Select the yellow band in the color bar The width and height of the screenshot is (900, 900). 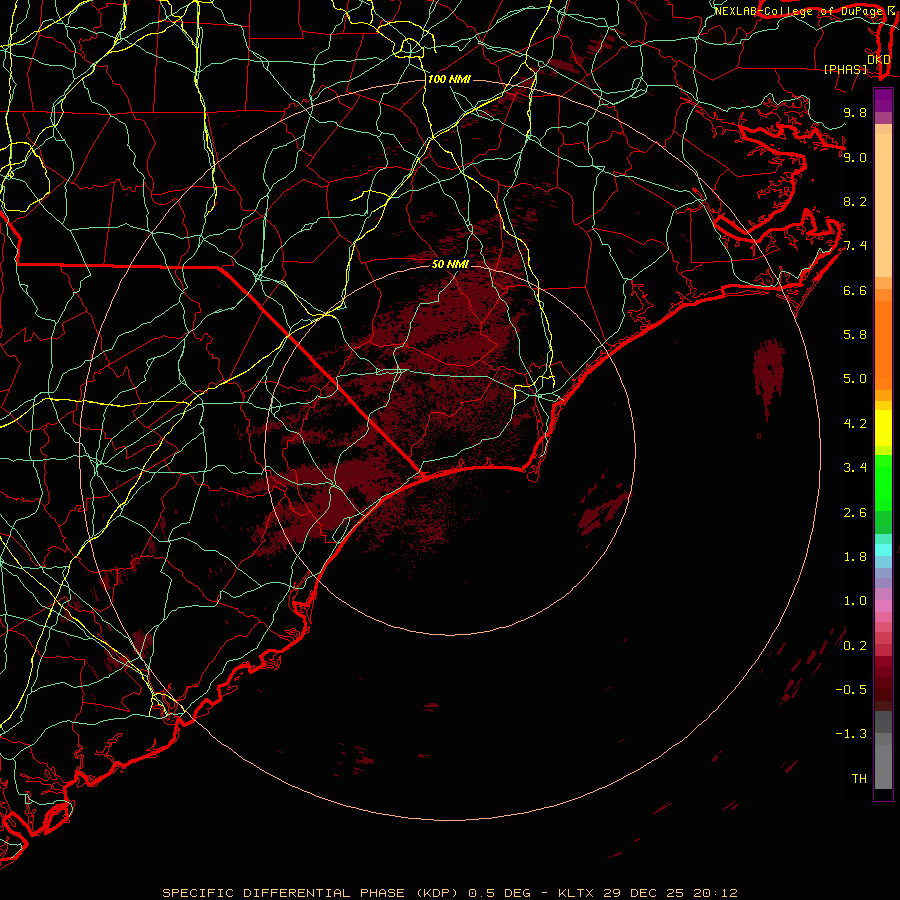point(883,428)
